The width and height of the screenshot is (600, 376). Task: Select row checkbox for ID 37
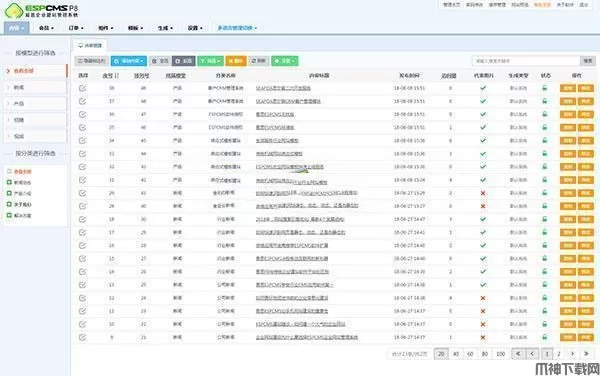click(82, 101)
